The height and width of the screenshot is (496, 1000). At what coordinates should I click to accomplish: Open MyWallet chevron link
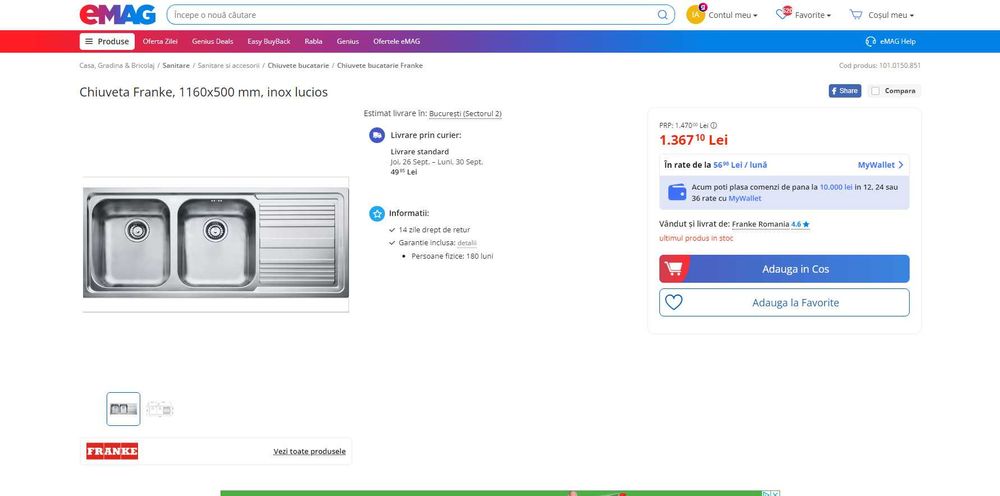[x=881, y=164]
